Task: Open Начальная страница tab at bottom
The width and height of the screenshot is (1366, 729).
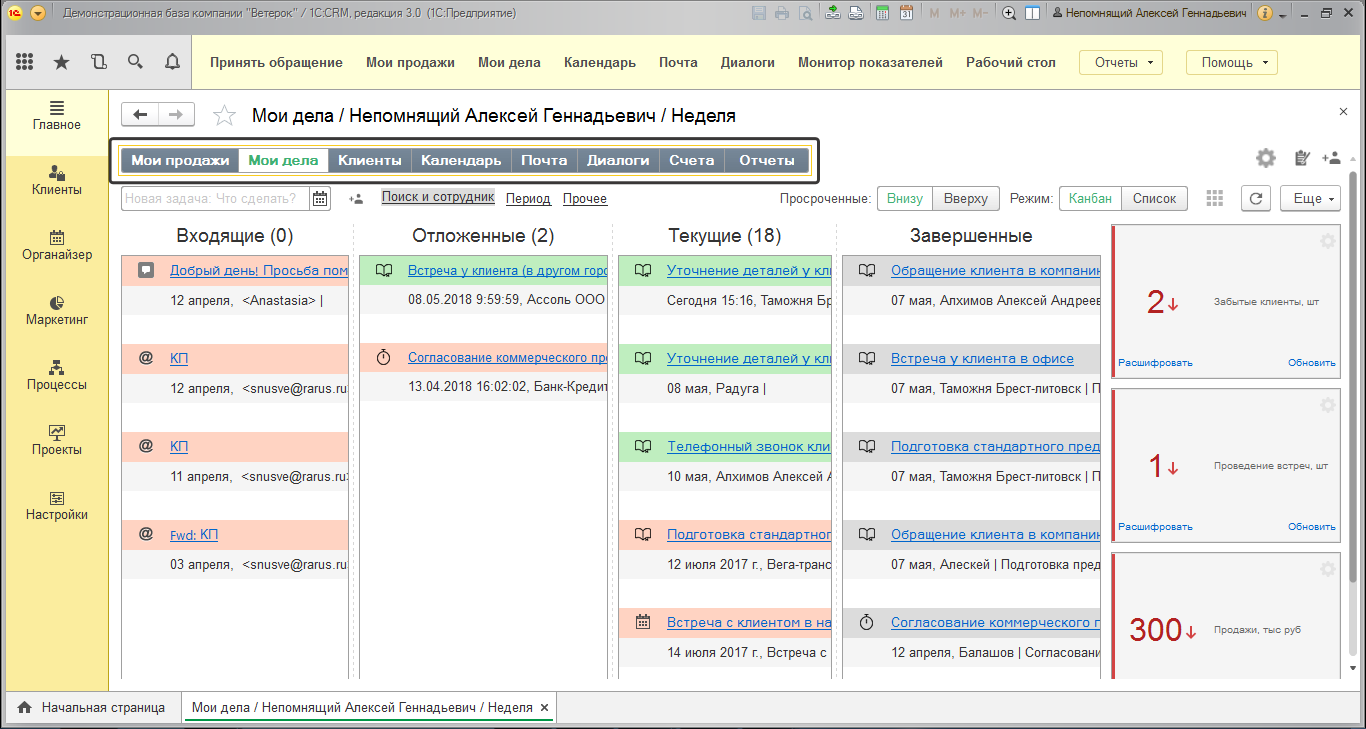Action: (x=92, y=708)
